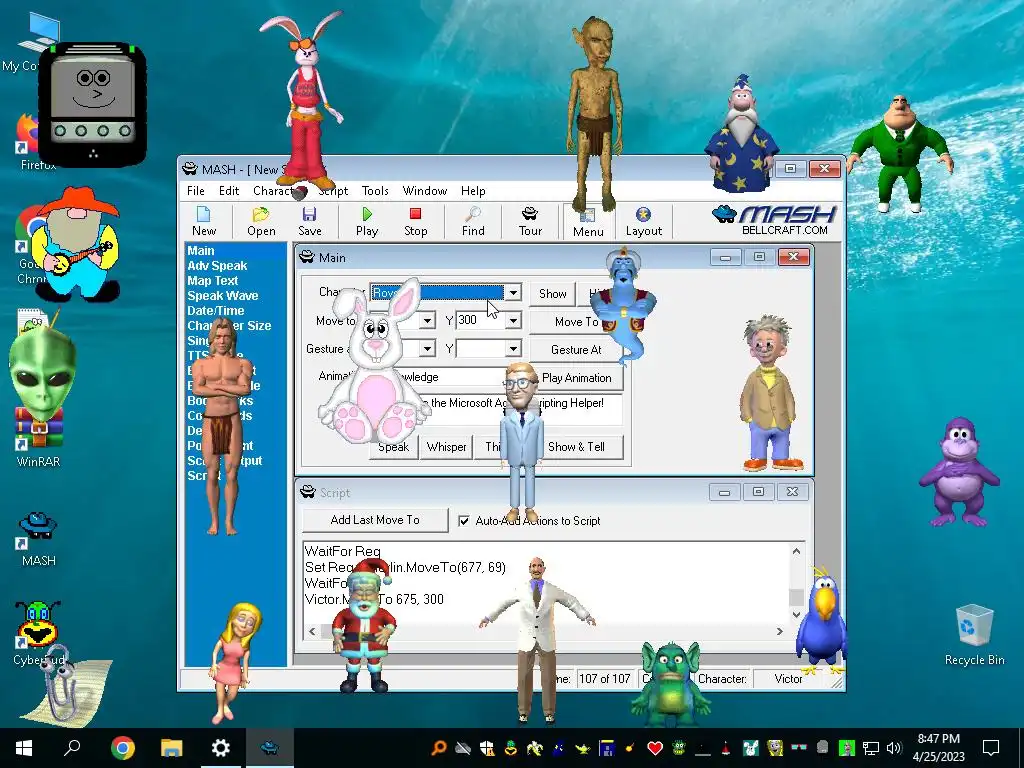The width and height of the screenshot is (1024, 768).
Task: Open File Explorer from the taskbar
Action: pyautogui.click(x=172, y=748)
